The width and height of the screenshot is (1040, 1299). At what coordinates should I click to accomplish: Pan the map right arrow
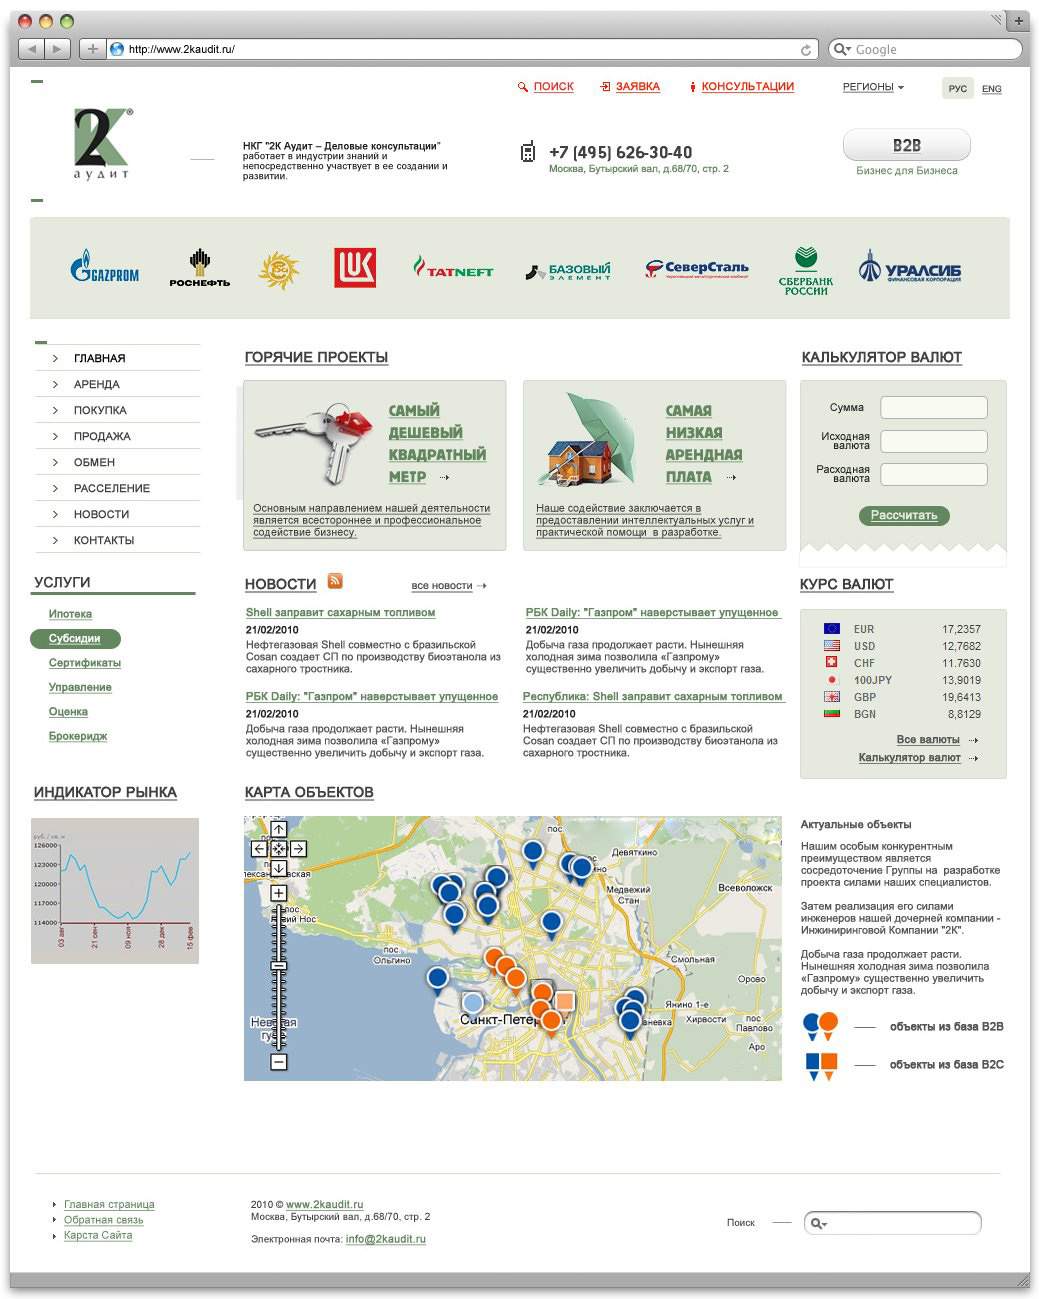[x=298, y=849]
